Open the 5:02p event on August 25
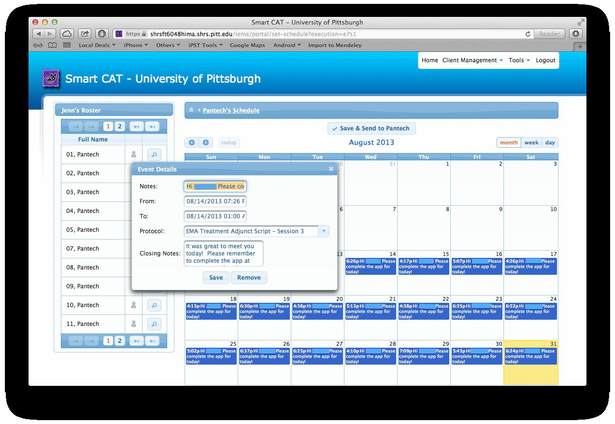Screen dimensions: 615x424 click(211, 356)
